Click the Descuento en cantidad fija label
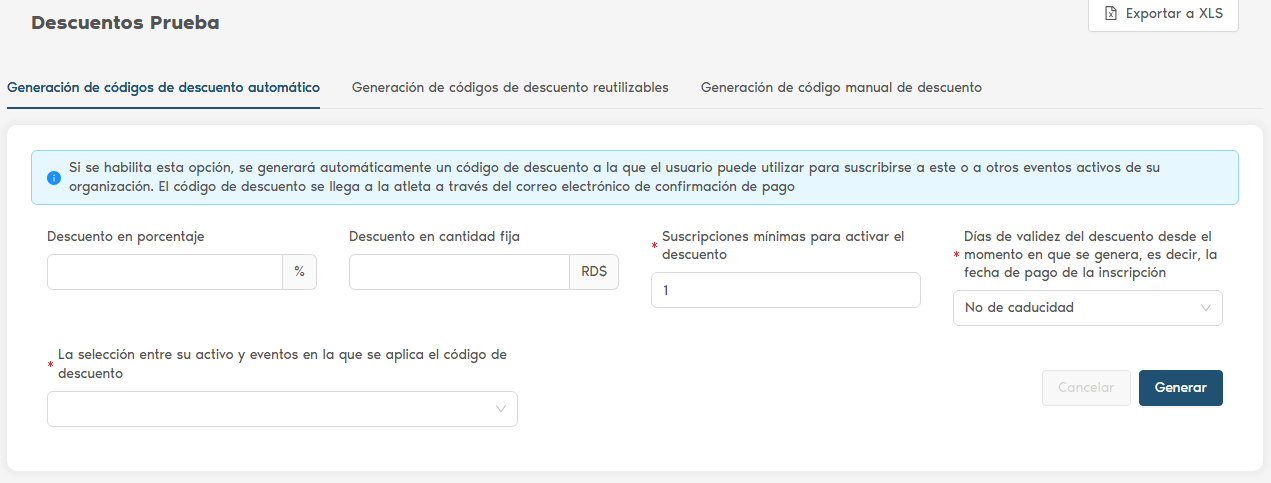The height and width of the screenshot is (483, 1271). (x=434, y=237)
